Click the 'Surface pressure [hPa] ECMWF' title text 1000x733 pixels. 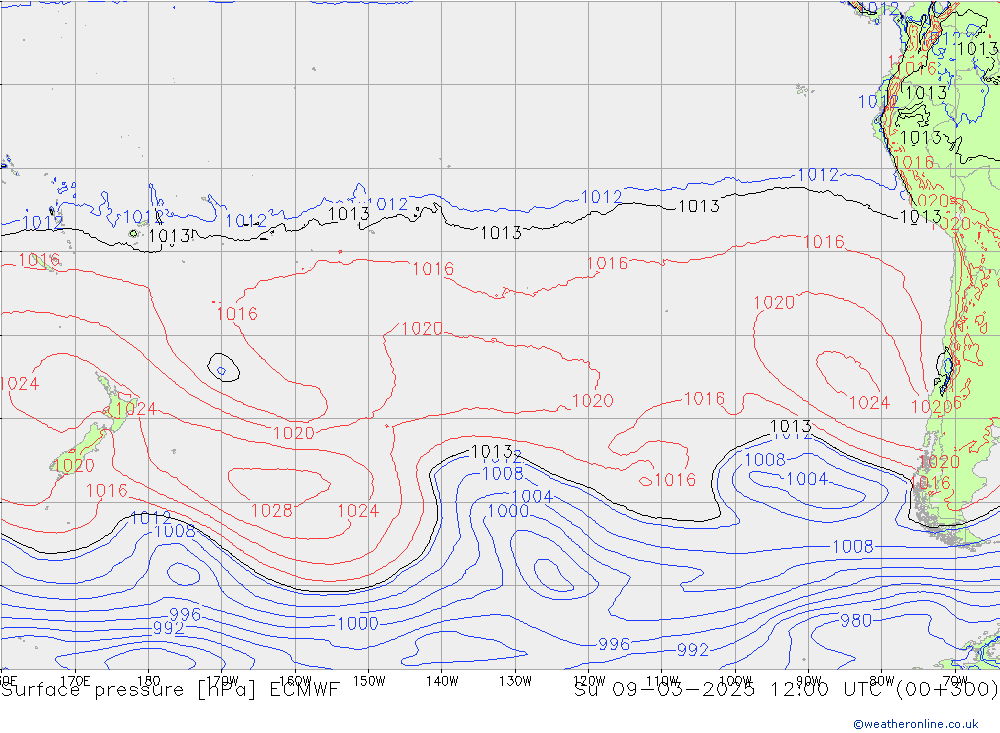[x=170, y=690]
